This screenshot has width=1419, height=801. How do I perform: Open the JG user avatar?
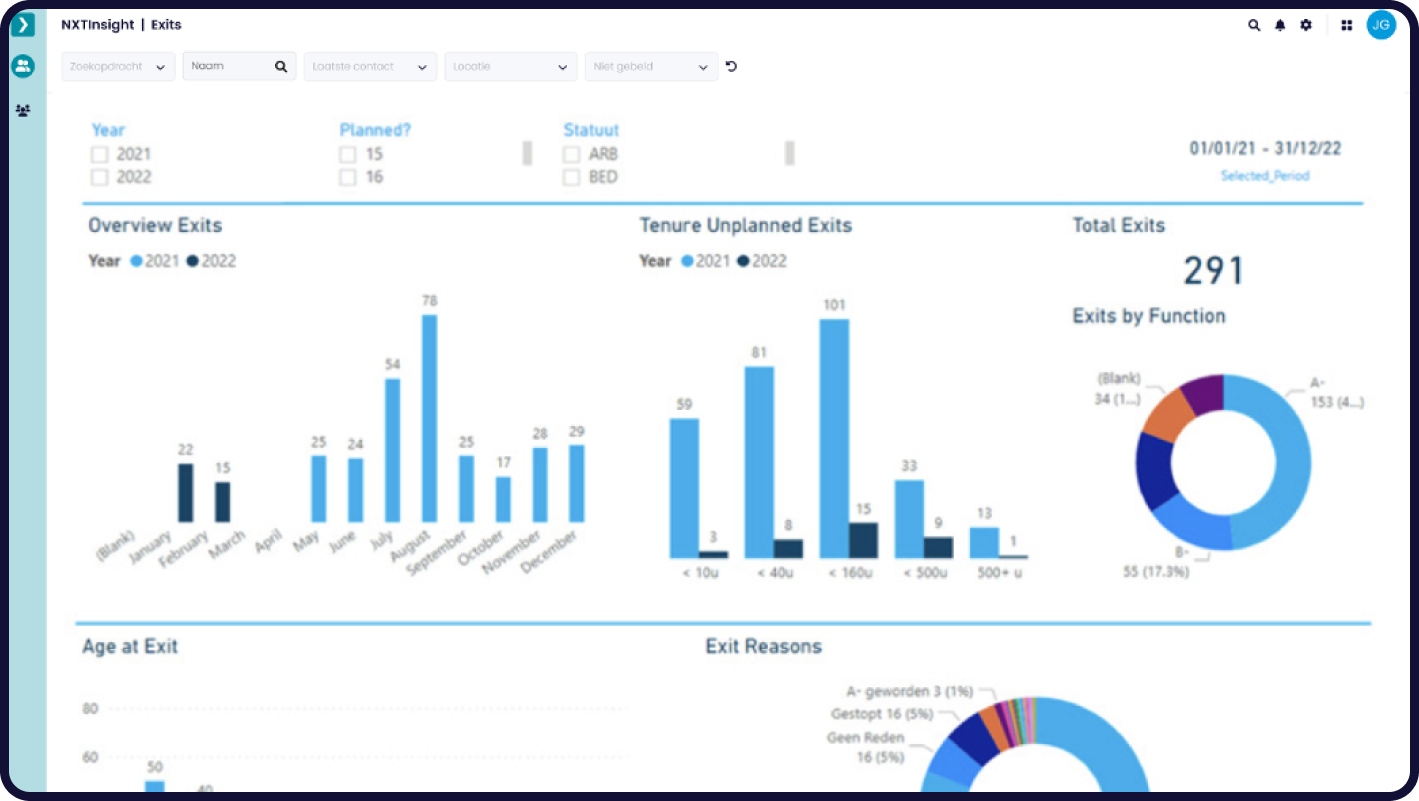click(1381, 26)
